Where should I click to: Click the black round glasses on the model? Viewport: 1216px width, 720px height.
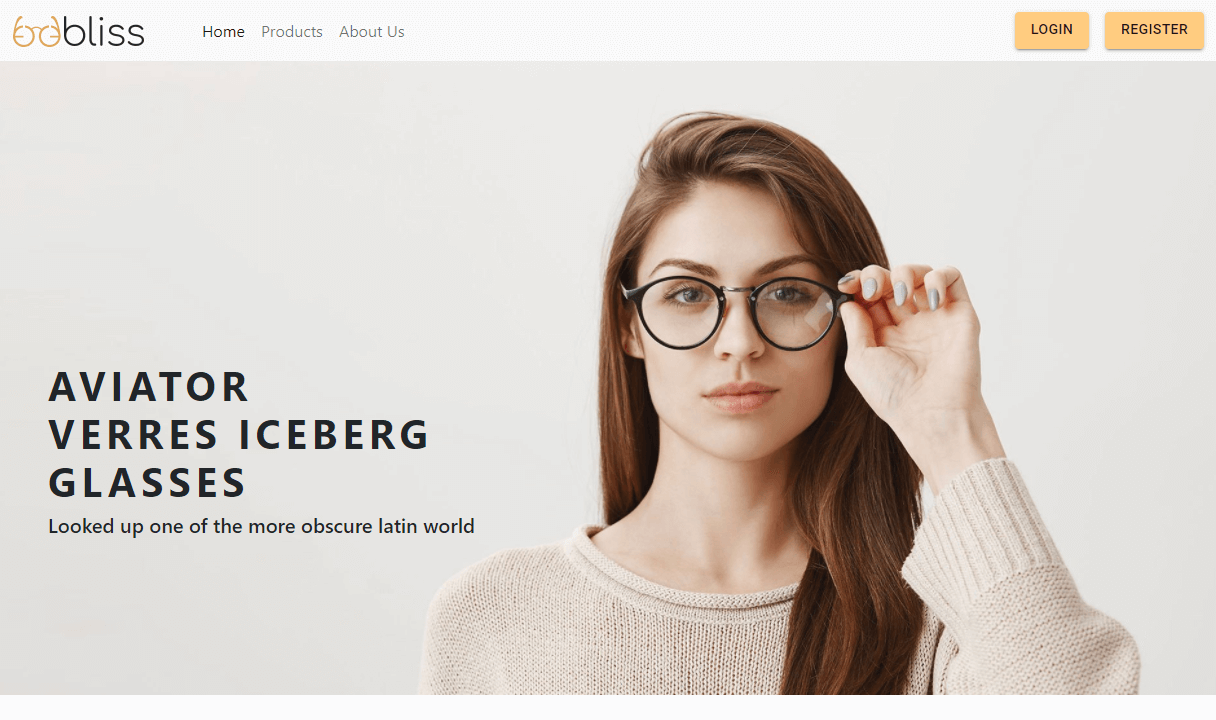coord(738,311)
